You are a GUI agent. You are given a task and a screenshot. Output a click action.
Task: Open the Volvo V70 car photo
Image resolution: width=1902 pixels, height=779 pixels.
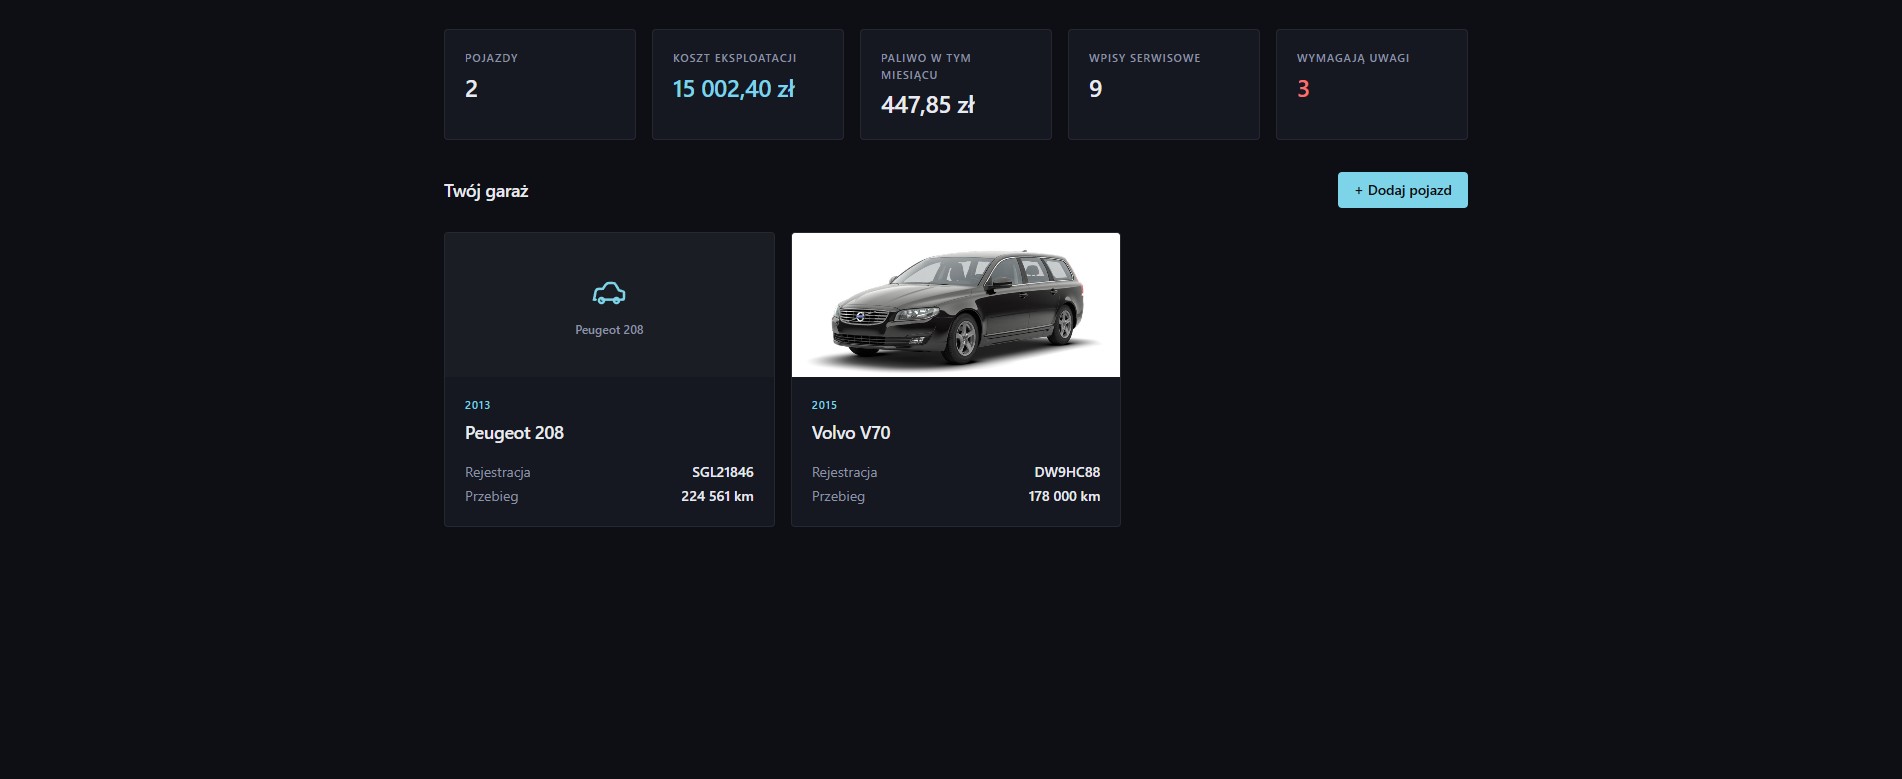956,305
